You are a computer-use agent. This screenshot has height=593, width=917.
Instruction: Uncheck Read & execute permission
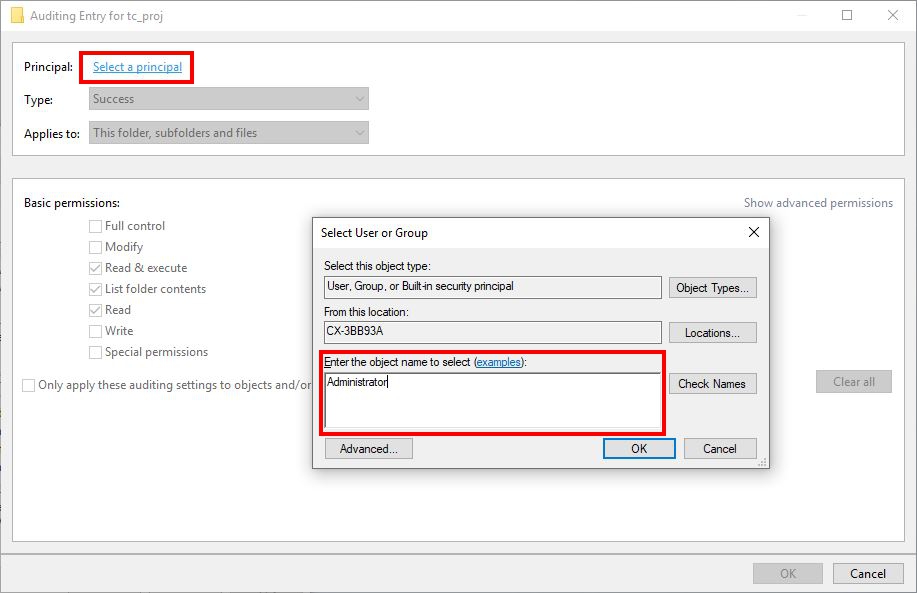tap(95, 268)
